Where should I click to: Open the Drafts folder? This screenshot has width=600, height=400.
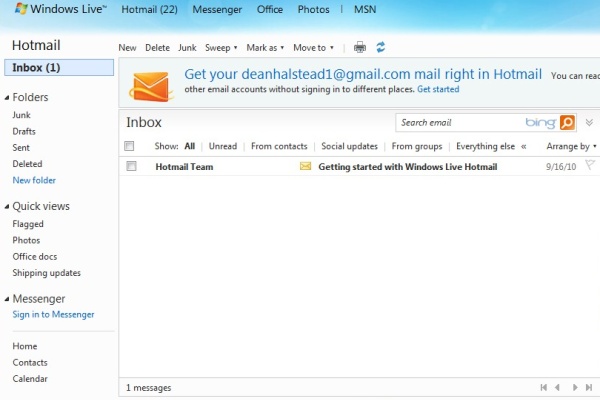click(x=24, y=131)
